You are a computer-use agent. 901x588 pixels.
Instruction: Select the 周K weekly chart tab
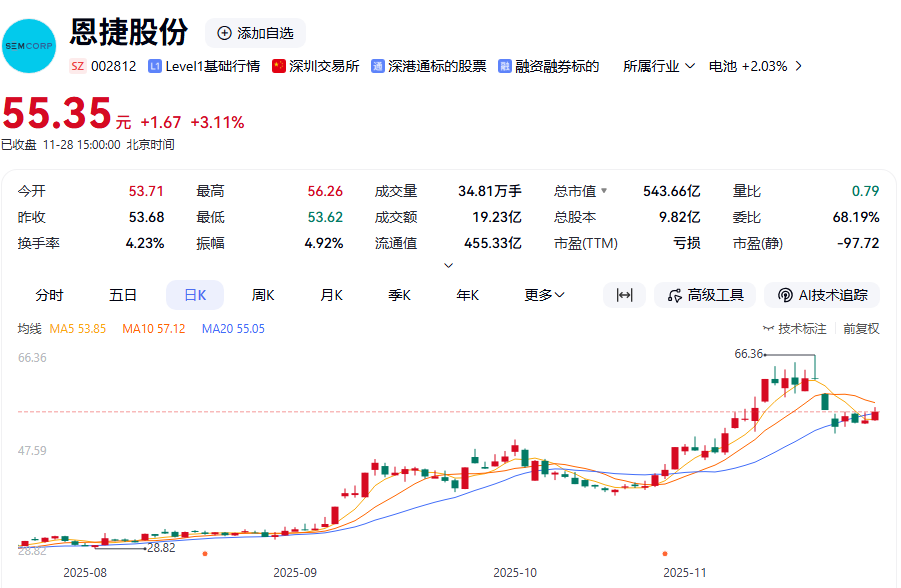(x=263, y=295)
